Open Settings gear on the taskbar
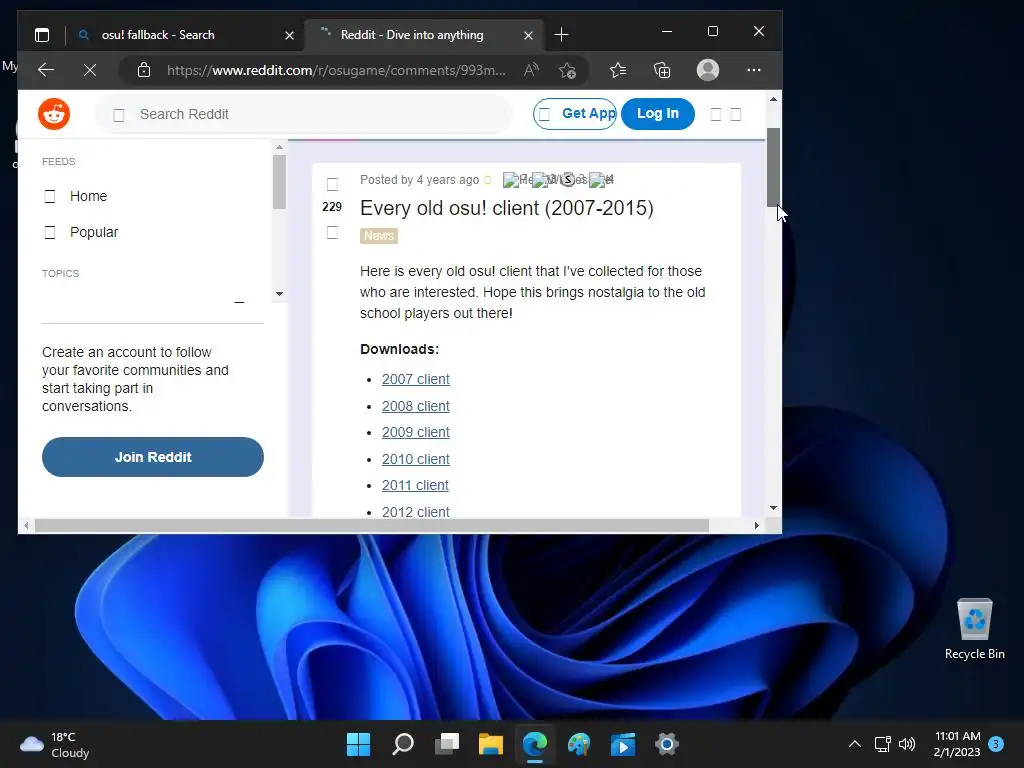Viewport: 1024px width, 768px height. point(667,744)
